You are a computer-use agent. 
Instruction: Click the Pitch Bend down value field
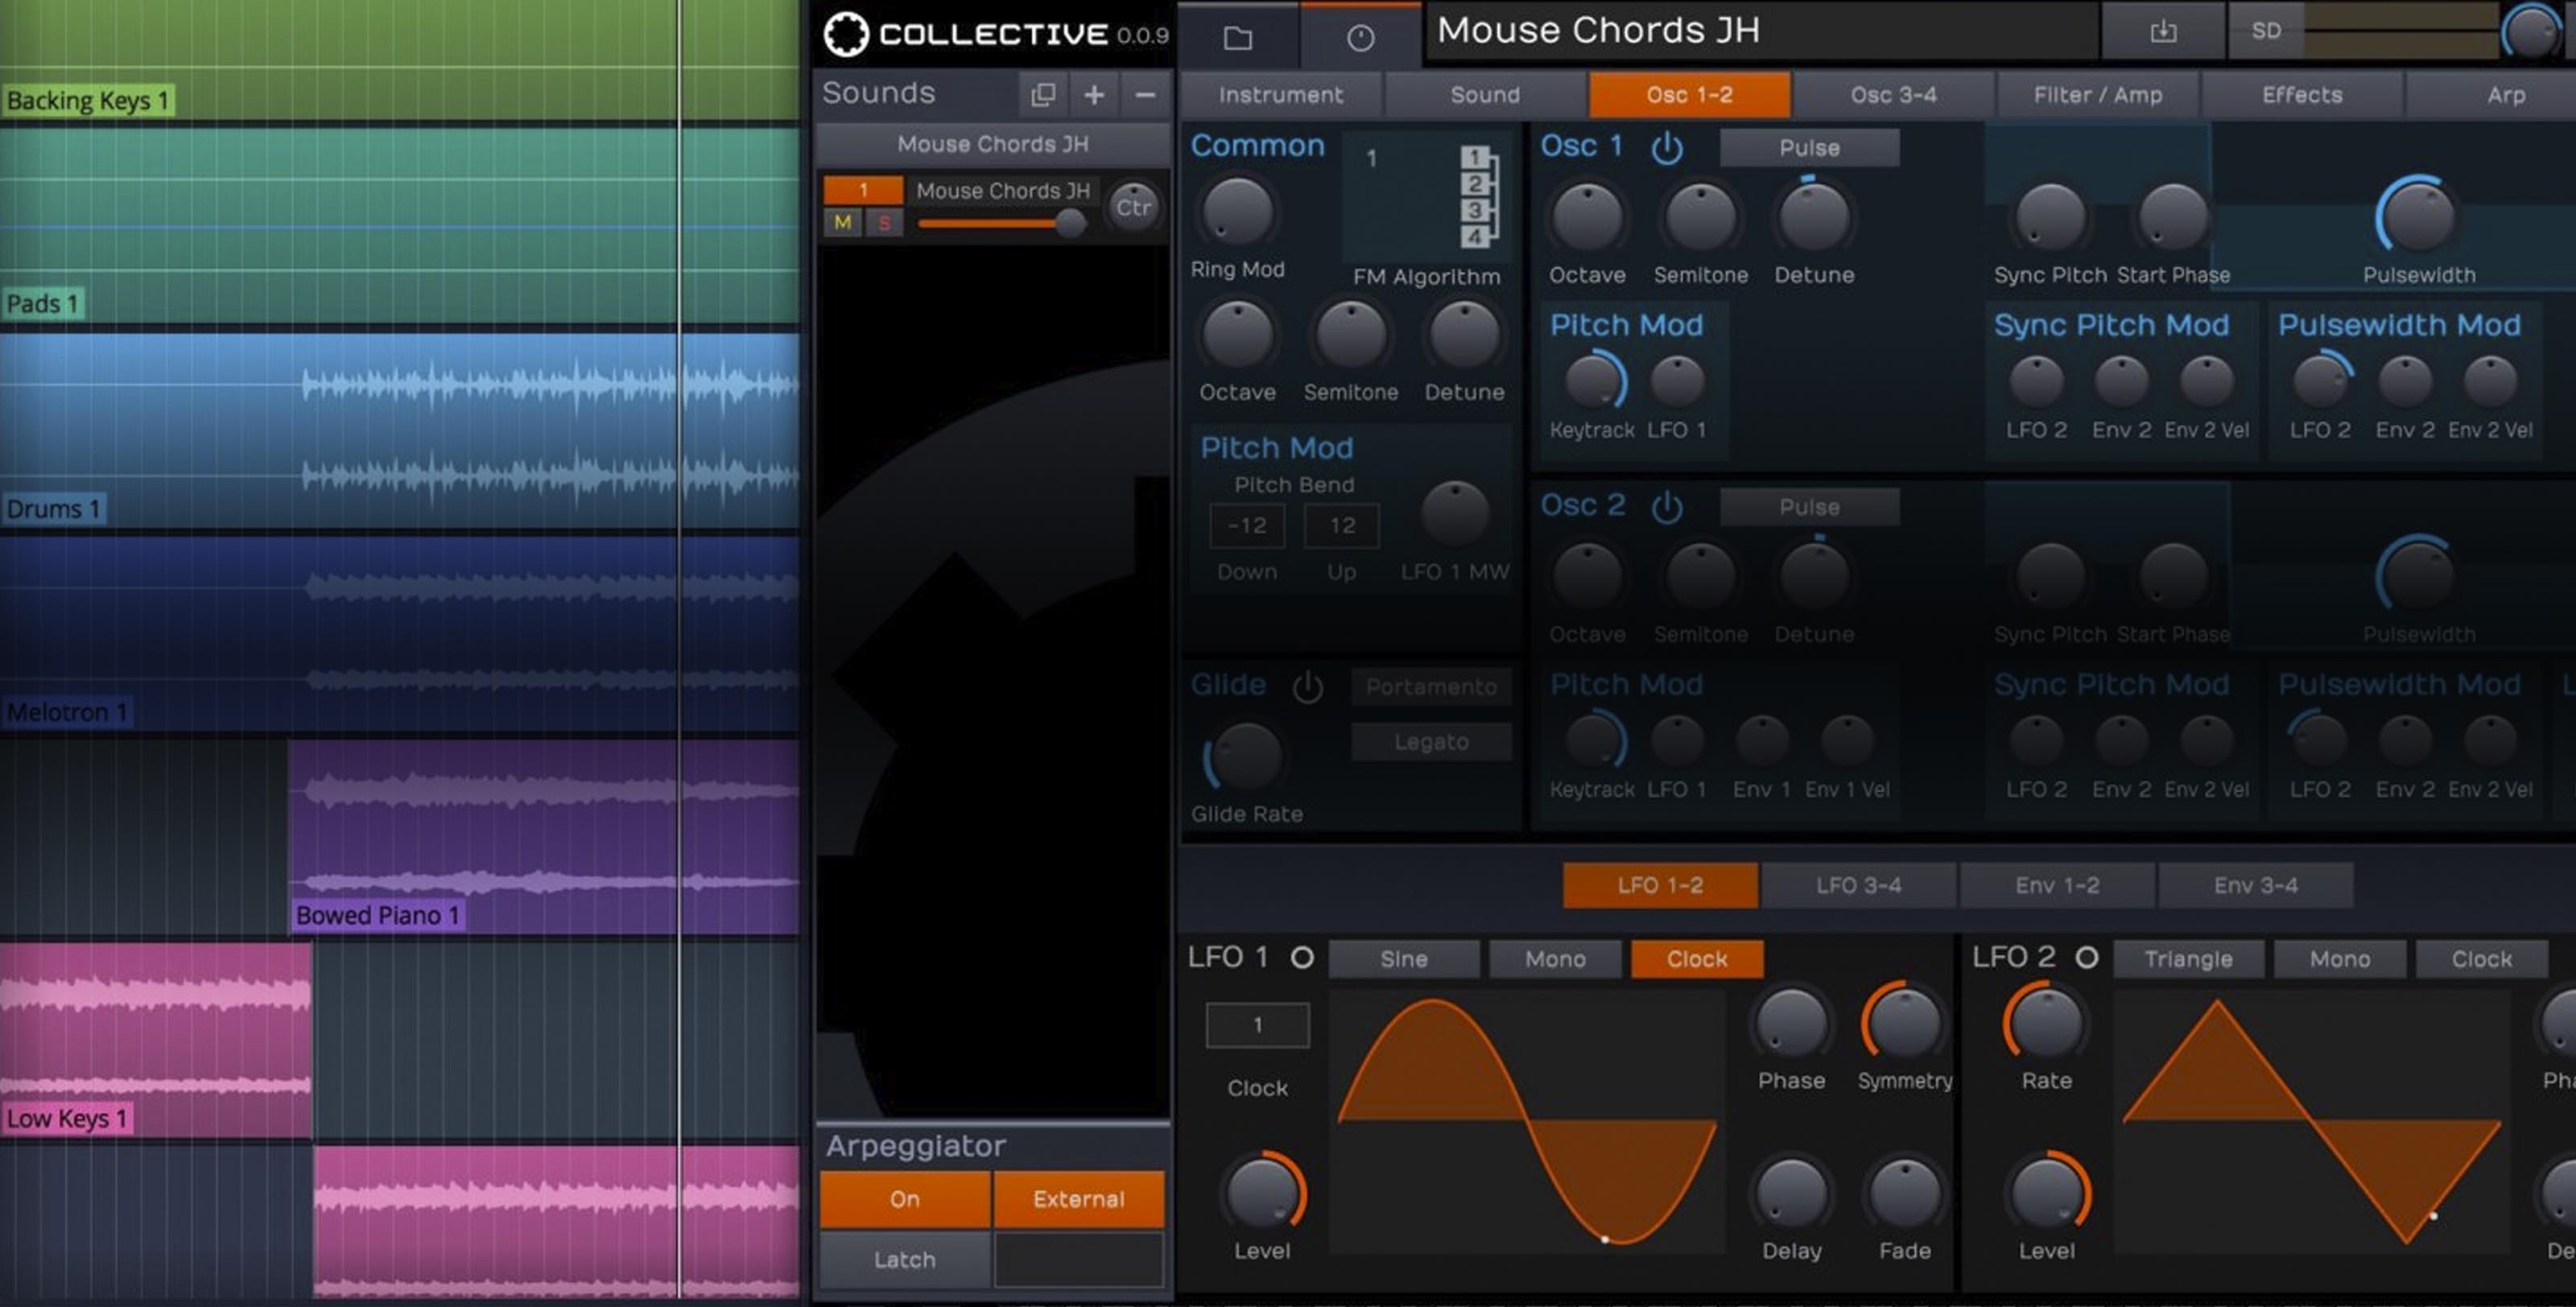(x=1246, y=525)
